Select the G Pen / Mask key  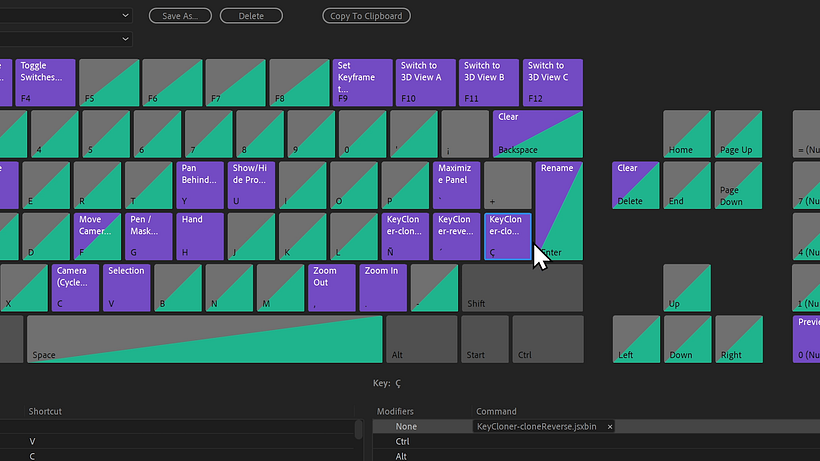click(x=149, y=236)
